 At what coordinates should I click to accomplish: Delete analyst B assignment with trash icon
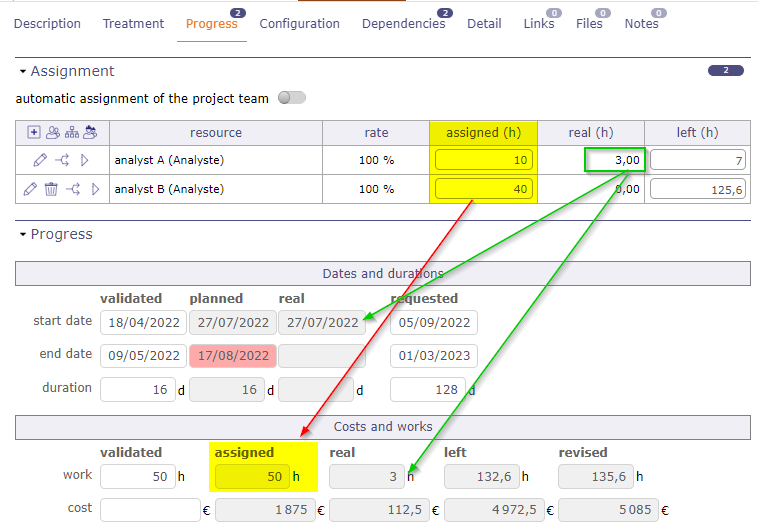point(51,189)
